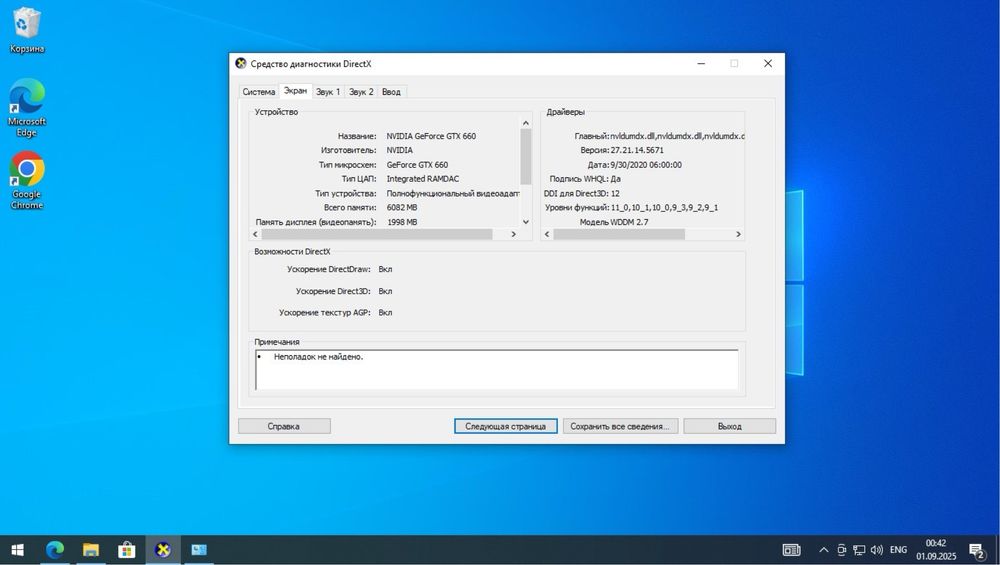Click drivers panel scroll left arrow

coord(547,234)
